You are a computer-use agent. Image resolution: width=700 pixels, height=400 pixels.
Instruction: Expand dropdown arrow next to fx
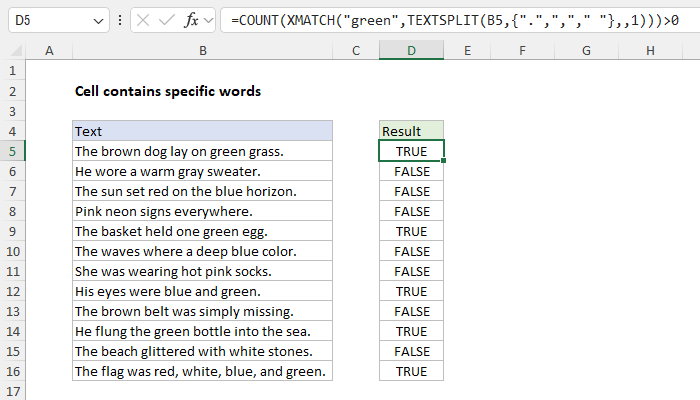click(208, 21)
